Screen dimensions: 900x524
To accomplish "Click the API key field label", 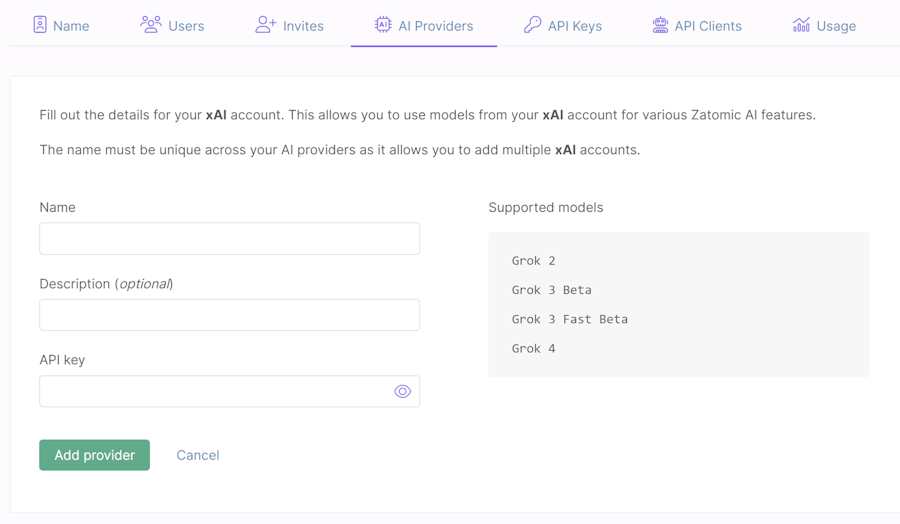I will click(62, 360).
